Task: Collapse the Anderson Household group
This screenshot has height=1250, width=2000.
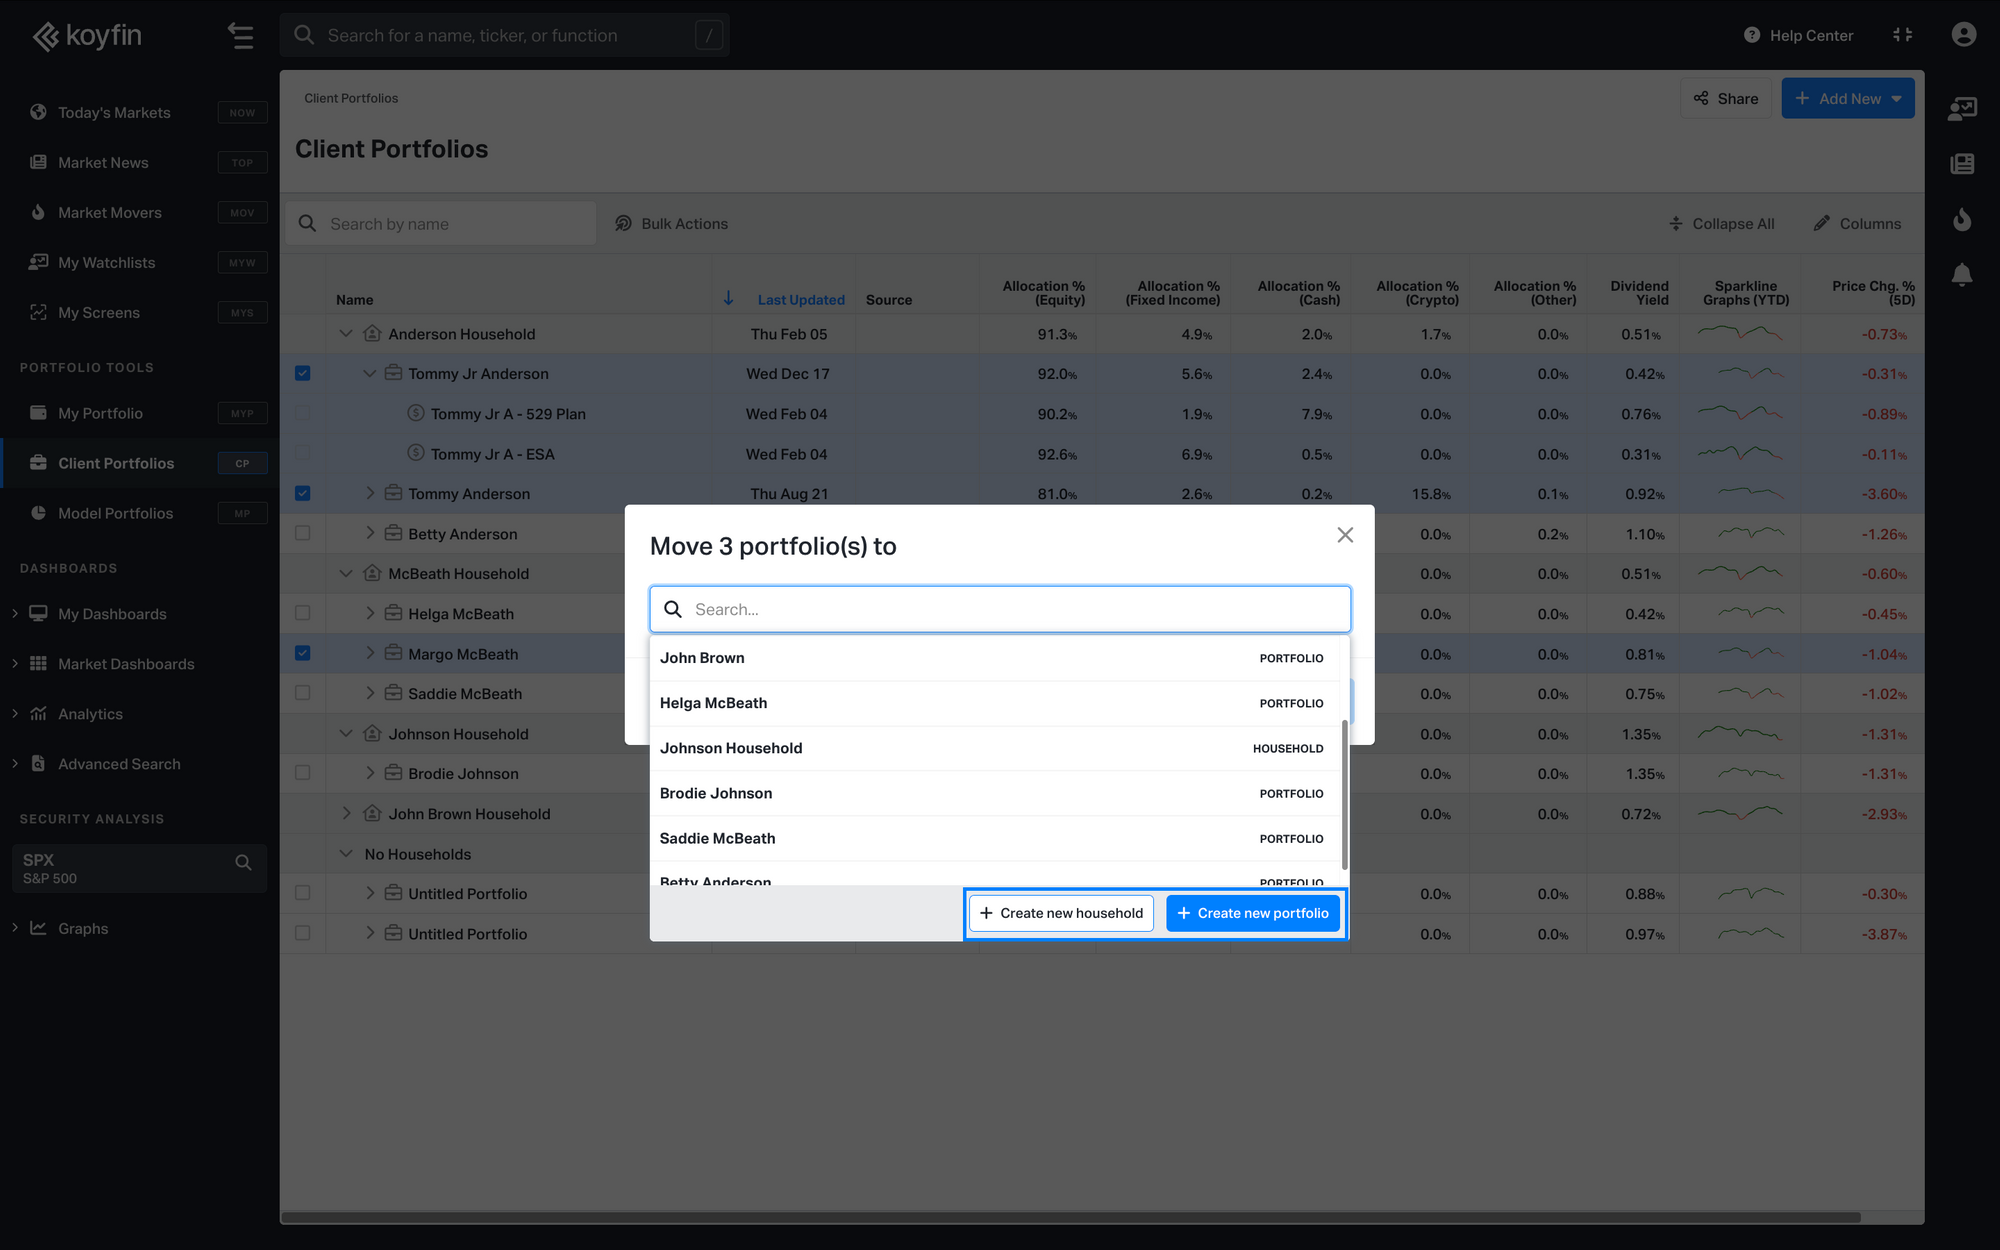Action: pyautogui.click(x=346, y=334)
